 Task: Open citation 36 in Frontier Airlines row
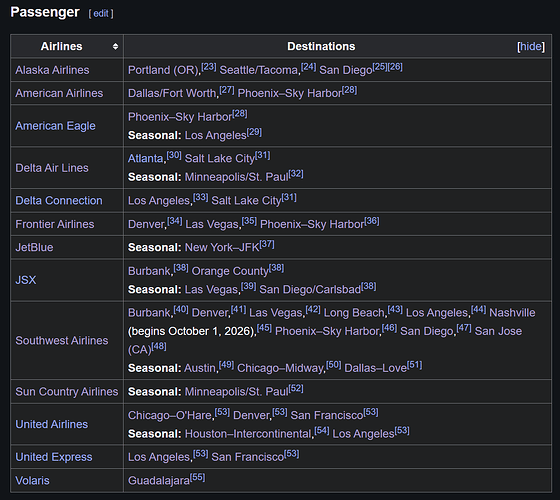(372, 221)
